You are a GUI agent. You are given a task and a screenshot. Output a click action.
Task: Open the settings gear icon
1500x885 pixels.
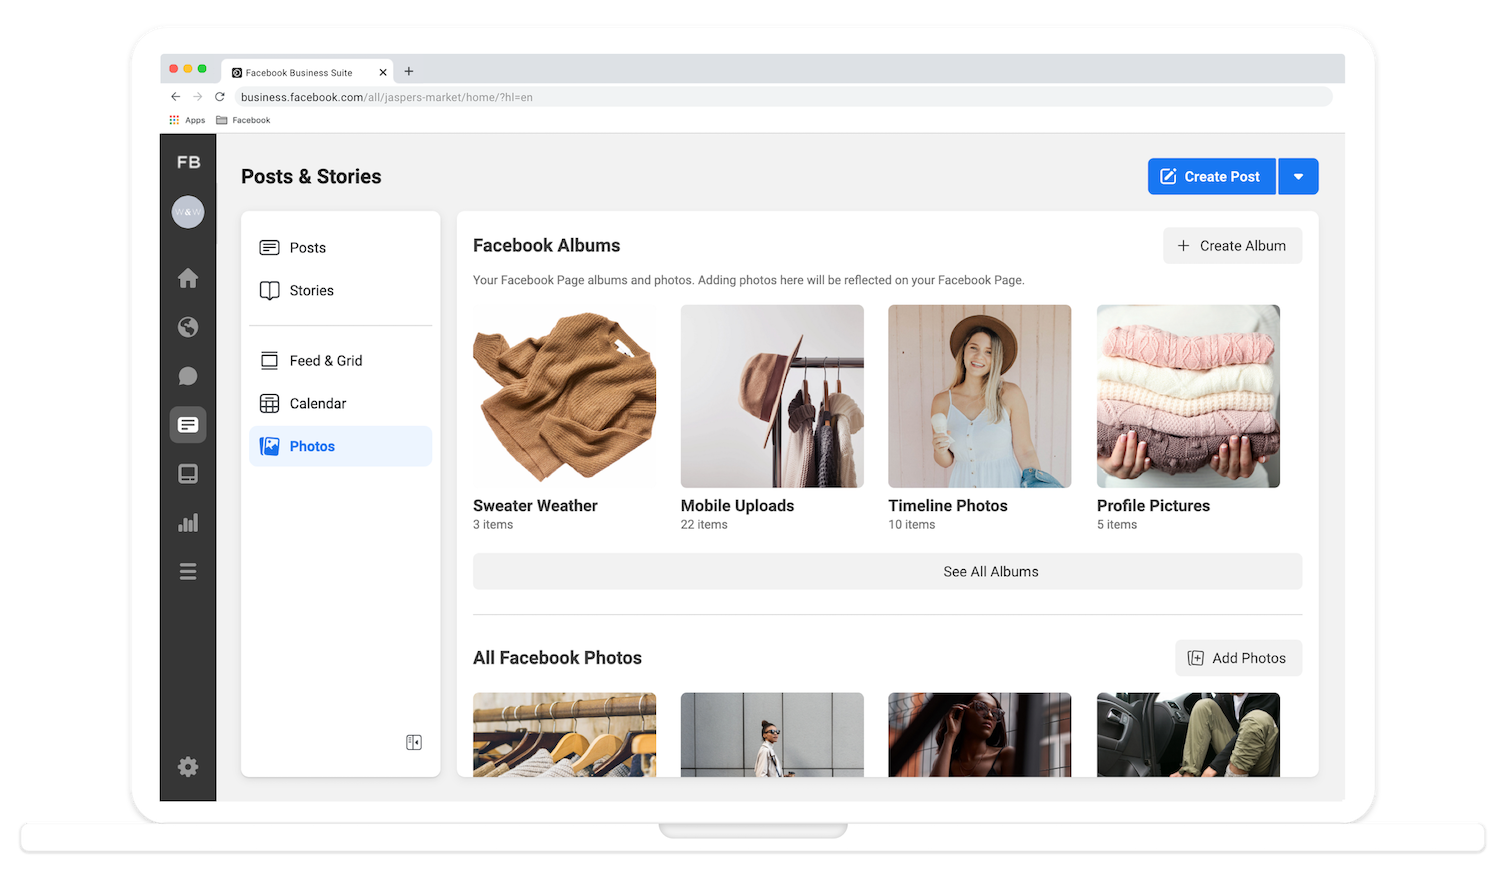188,767
